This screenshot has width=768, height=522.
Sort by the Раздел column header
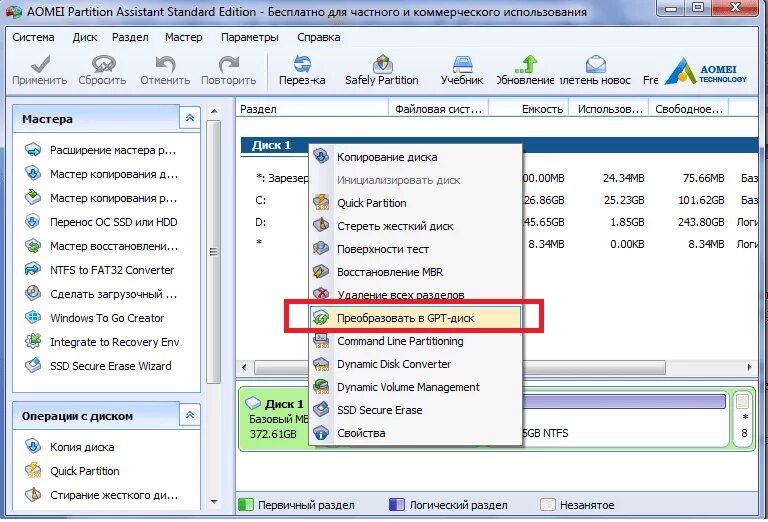pyautogui.click(x=312, y=109)
